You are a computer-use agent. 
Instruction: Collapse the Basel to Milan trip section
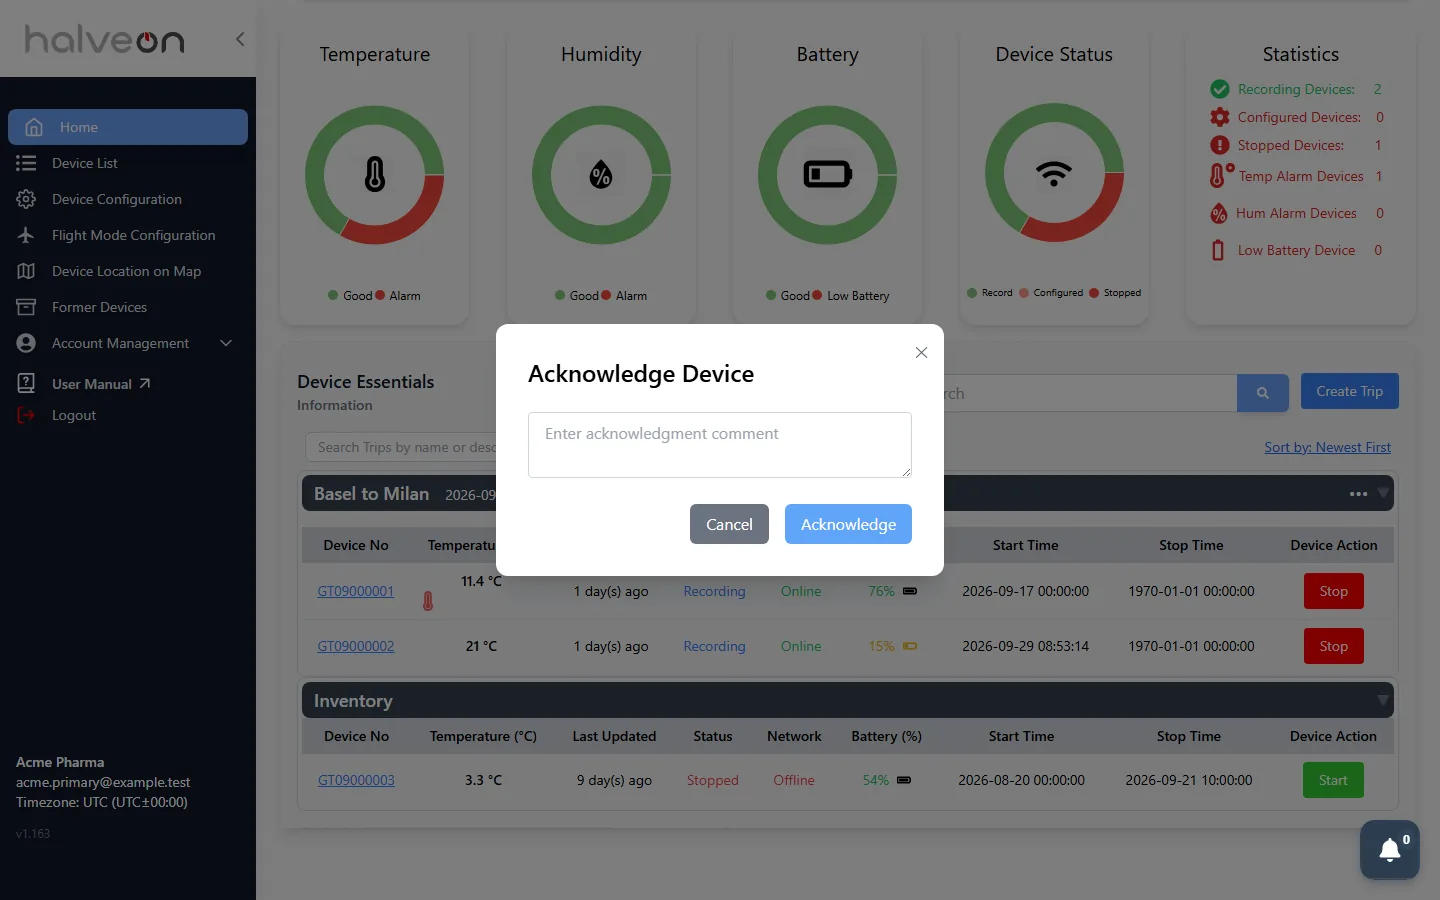(x=1383, y=493)
